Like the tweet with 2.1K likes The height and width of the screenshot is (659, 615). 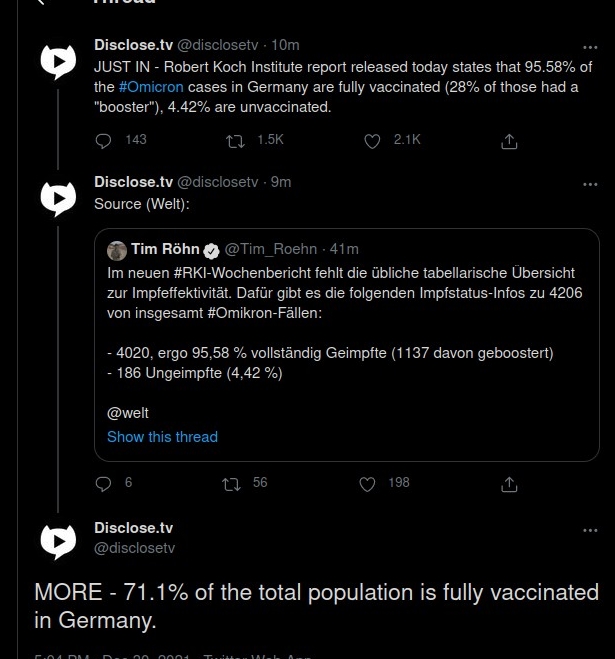coord(372,141)
